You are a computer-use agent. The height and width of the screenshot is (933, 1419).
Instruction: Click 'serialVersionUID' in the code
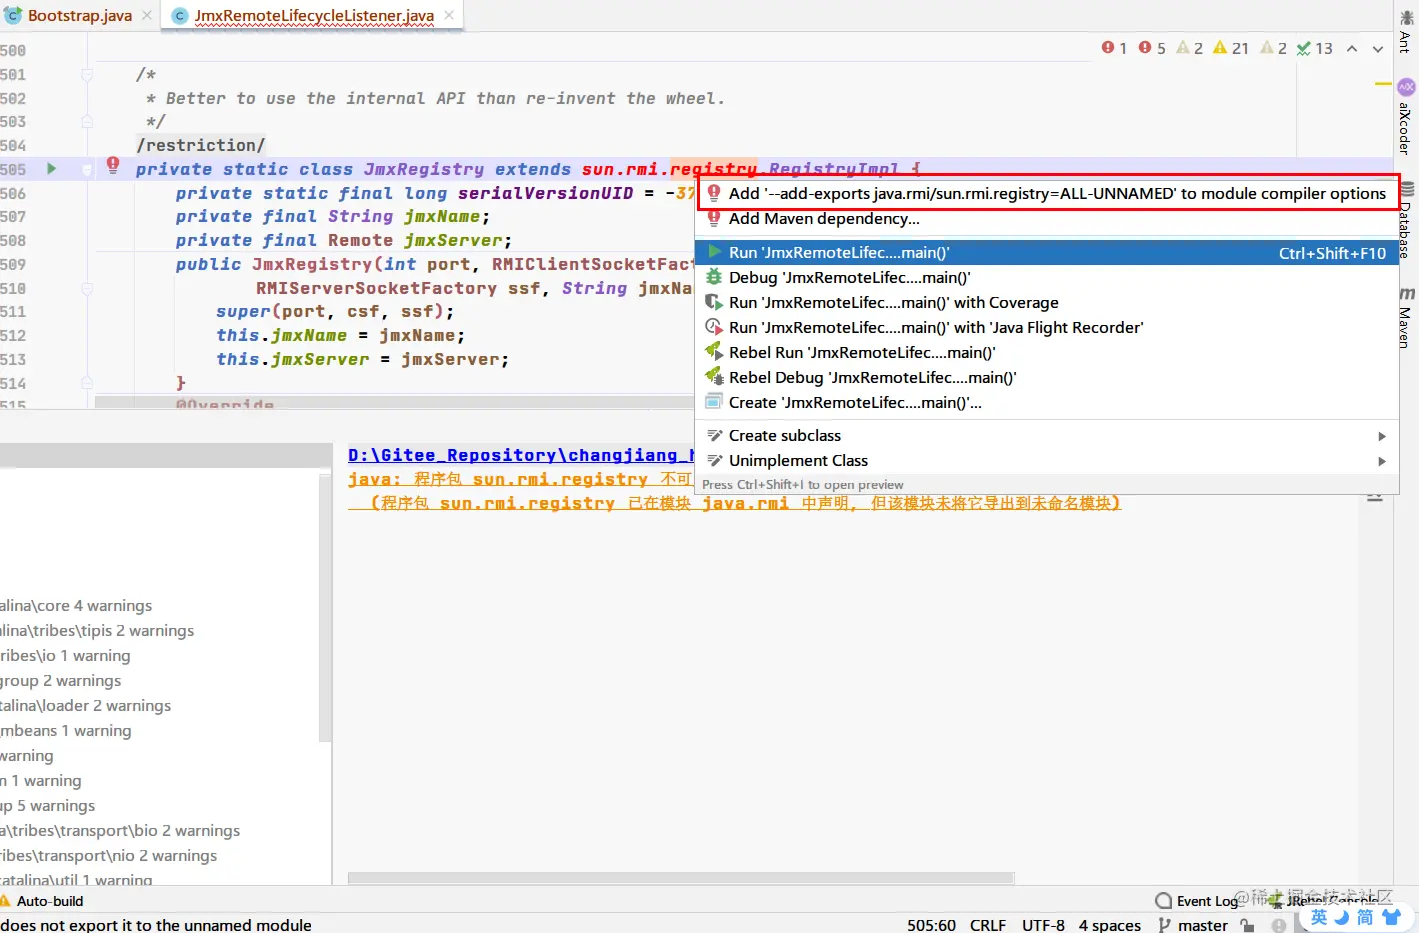546,193
